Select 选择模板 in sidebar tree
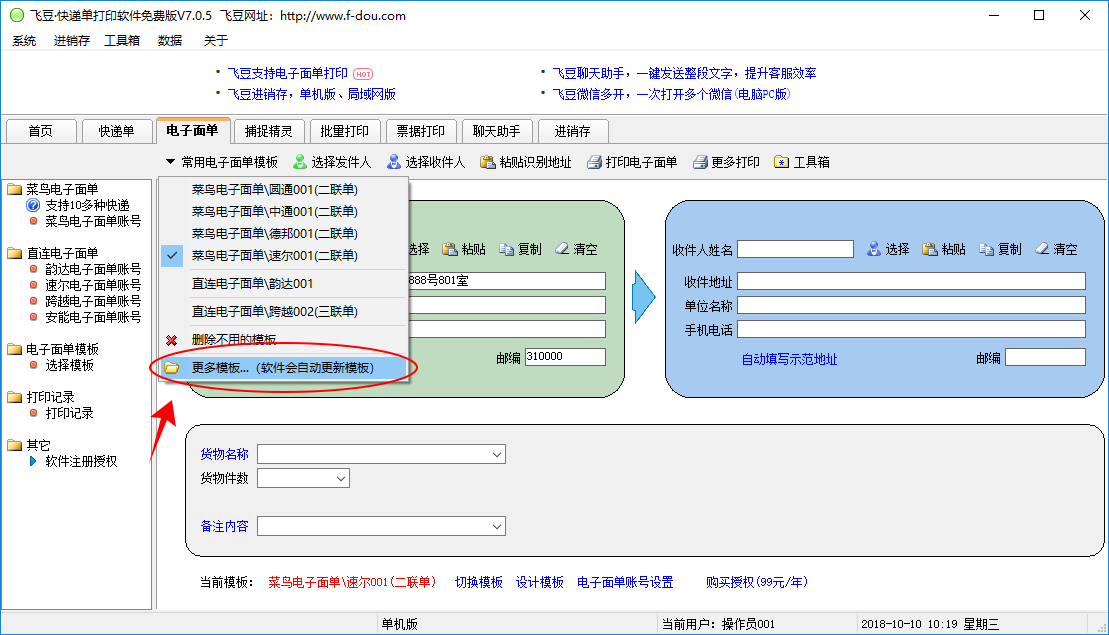Image resolution: width=1109 pixels, height=635 pixels. click(x=69, y=365)
